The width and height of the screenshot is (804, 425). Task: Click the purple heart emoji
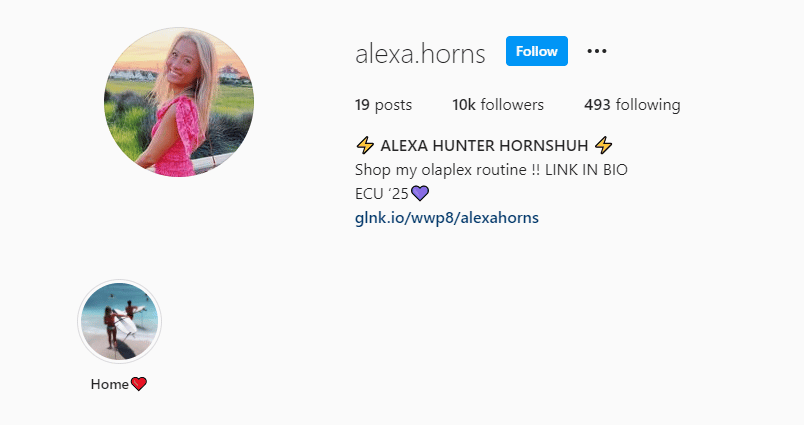click(x=420, y=193)
